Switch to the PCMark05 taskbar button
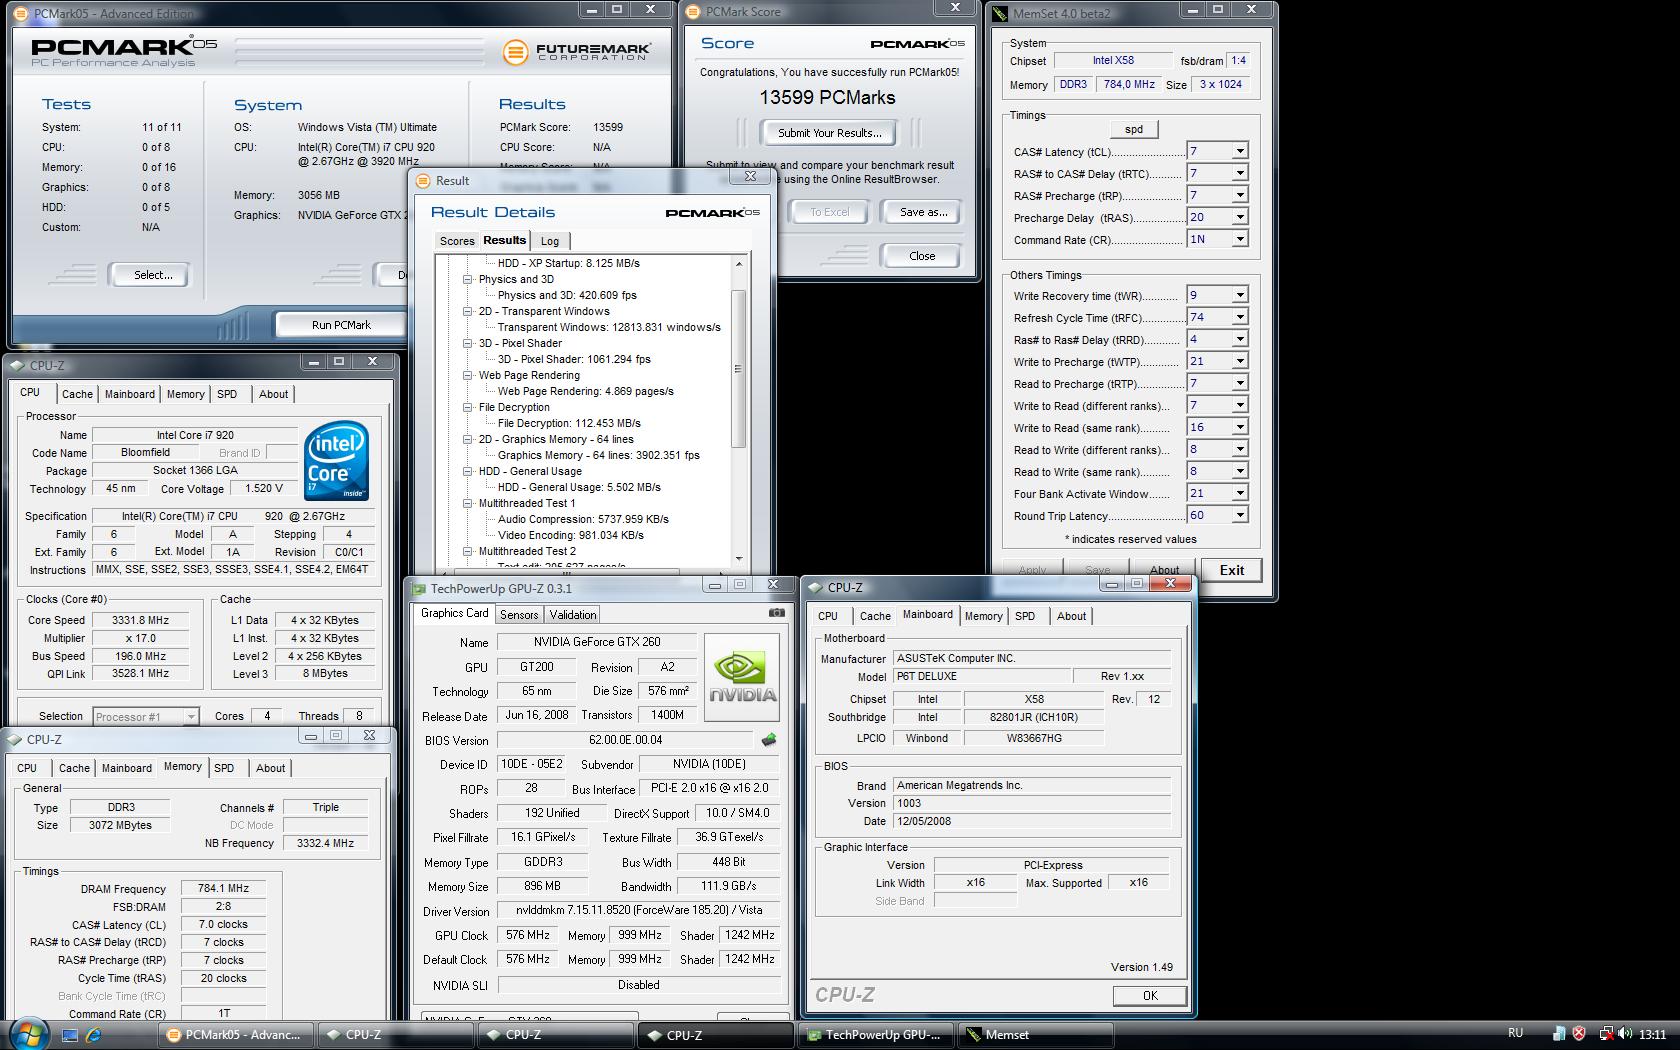This screenshot has height=1050, width=1680. (234, 1035)
